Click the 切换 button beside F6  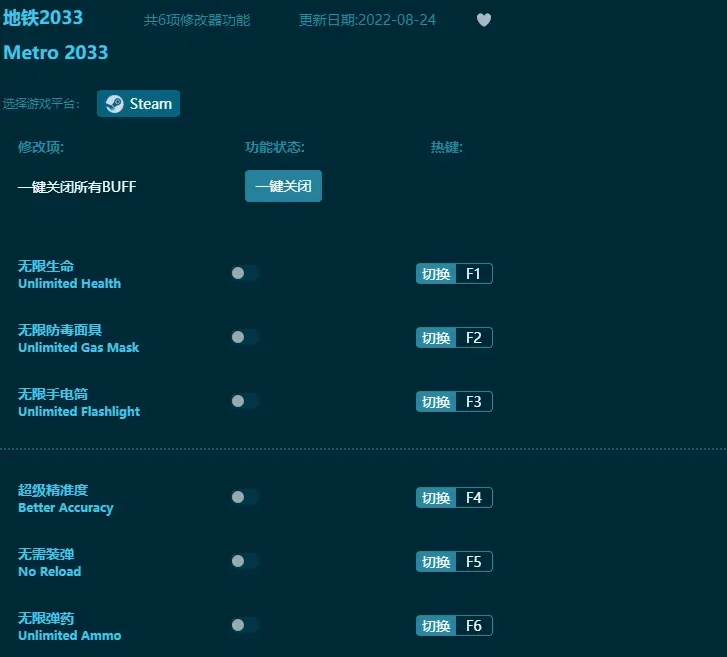(436, 625)
